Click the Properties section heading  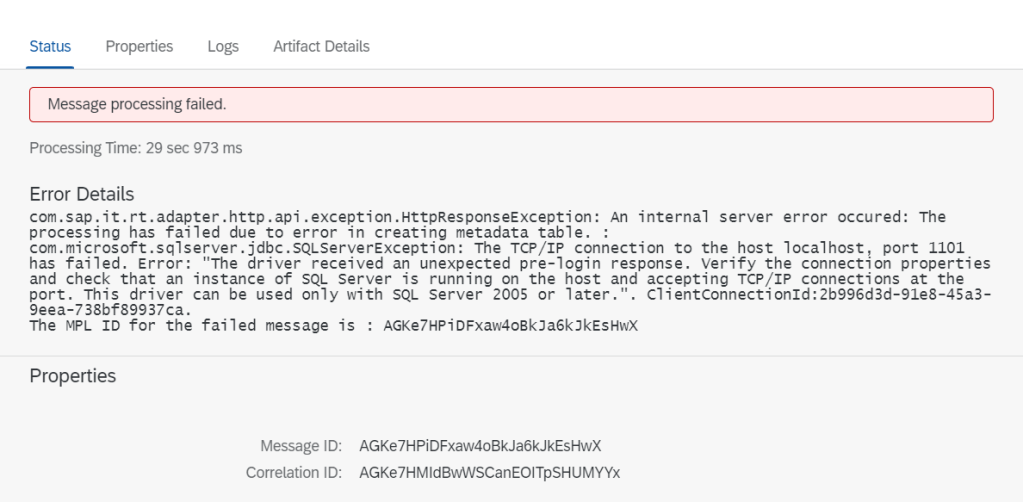(73, 376)
